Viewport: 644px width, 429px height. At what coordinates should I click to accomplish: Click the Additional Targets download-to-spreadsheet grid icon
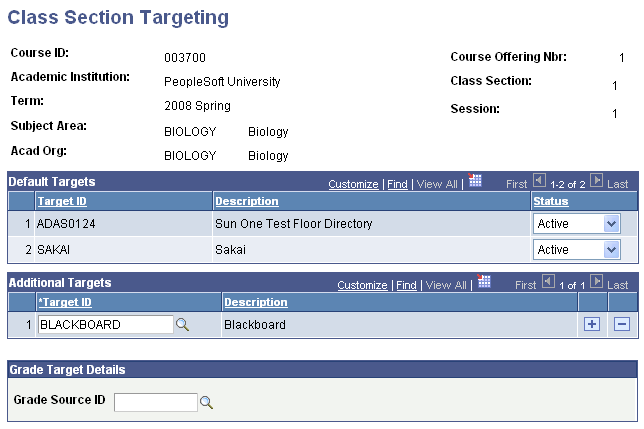[x=484, y=281]
